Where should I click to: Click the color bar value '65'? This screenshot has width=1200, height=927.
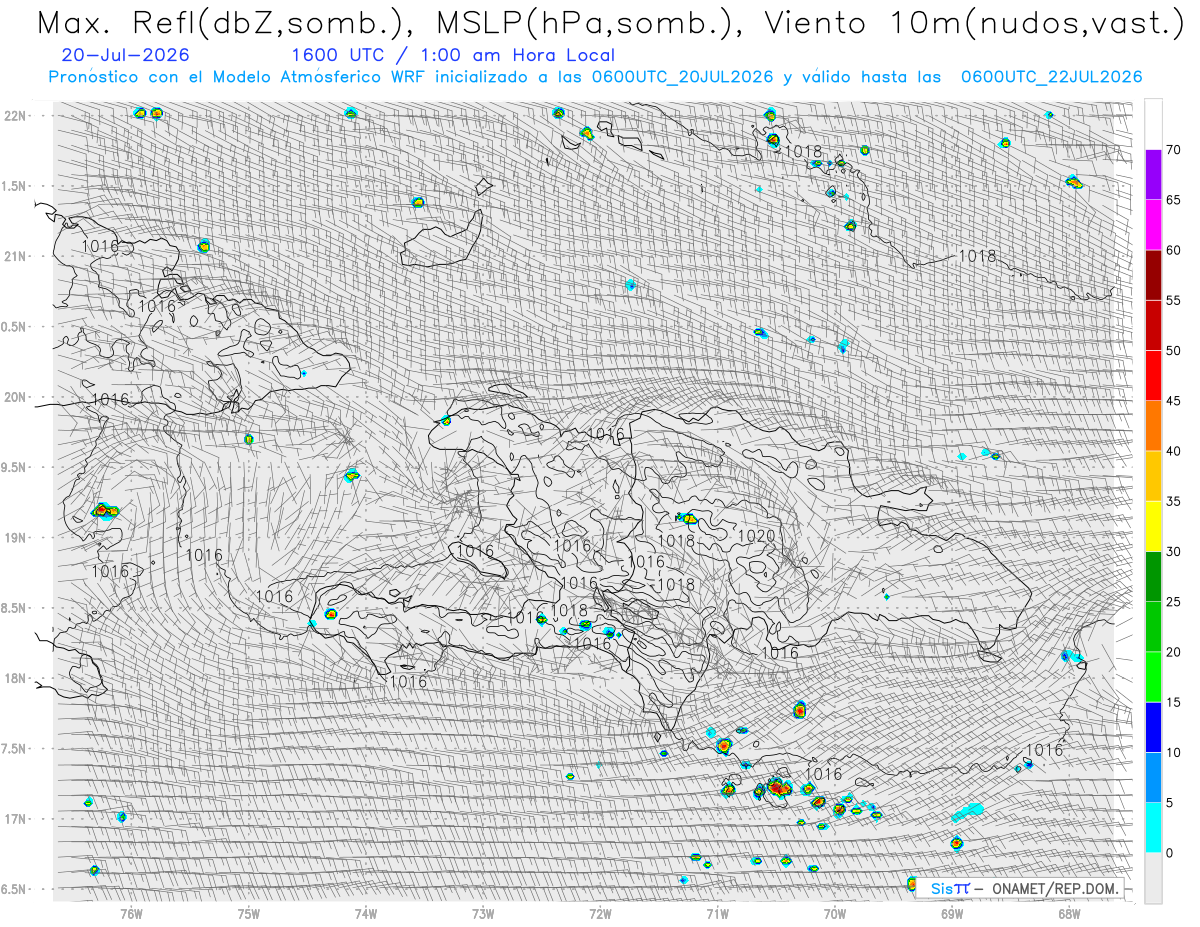click(1173, 200)
